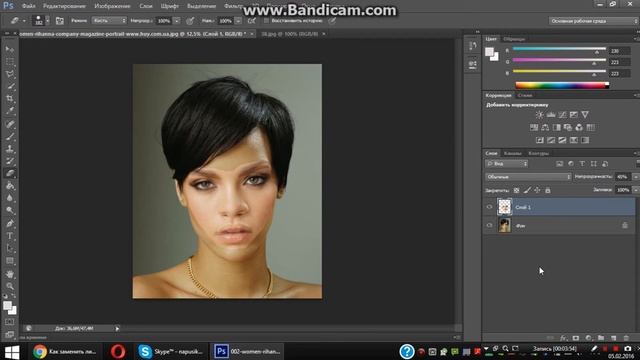The image size is (640, 360).
Task: Select the Brush tool
Action: (x=10, y=136)
